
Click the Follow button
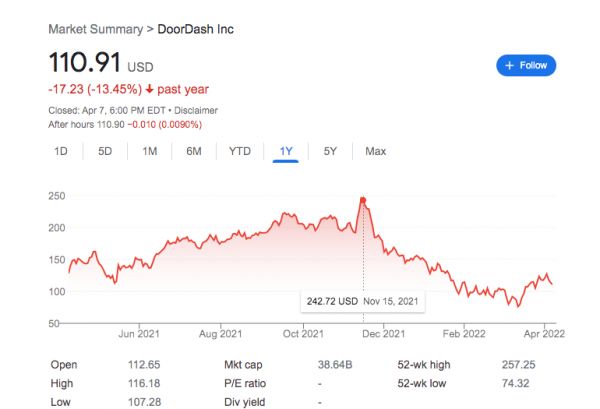click(x=526, y=65)
